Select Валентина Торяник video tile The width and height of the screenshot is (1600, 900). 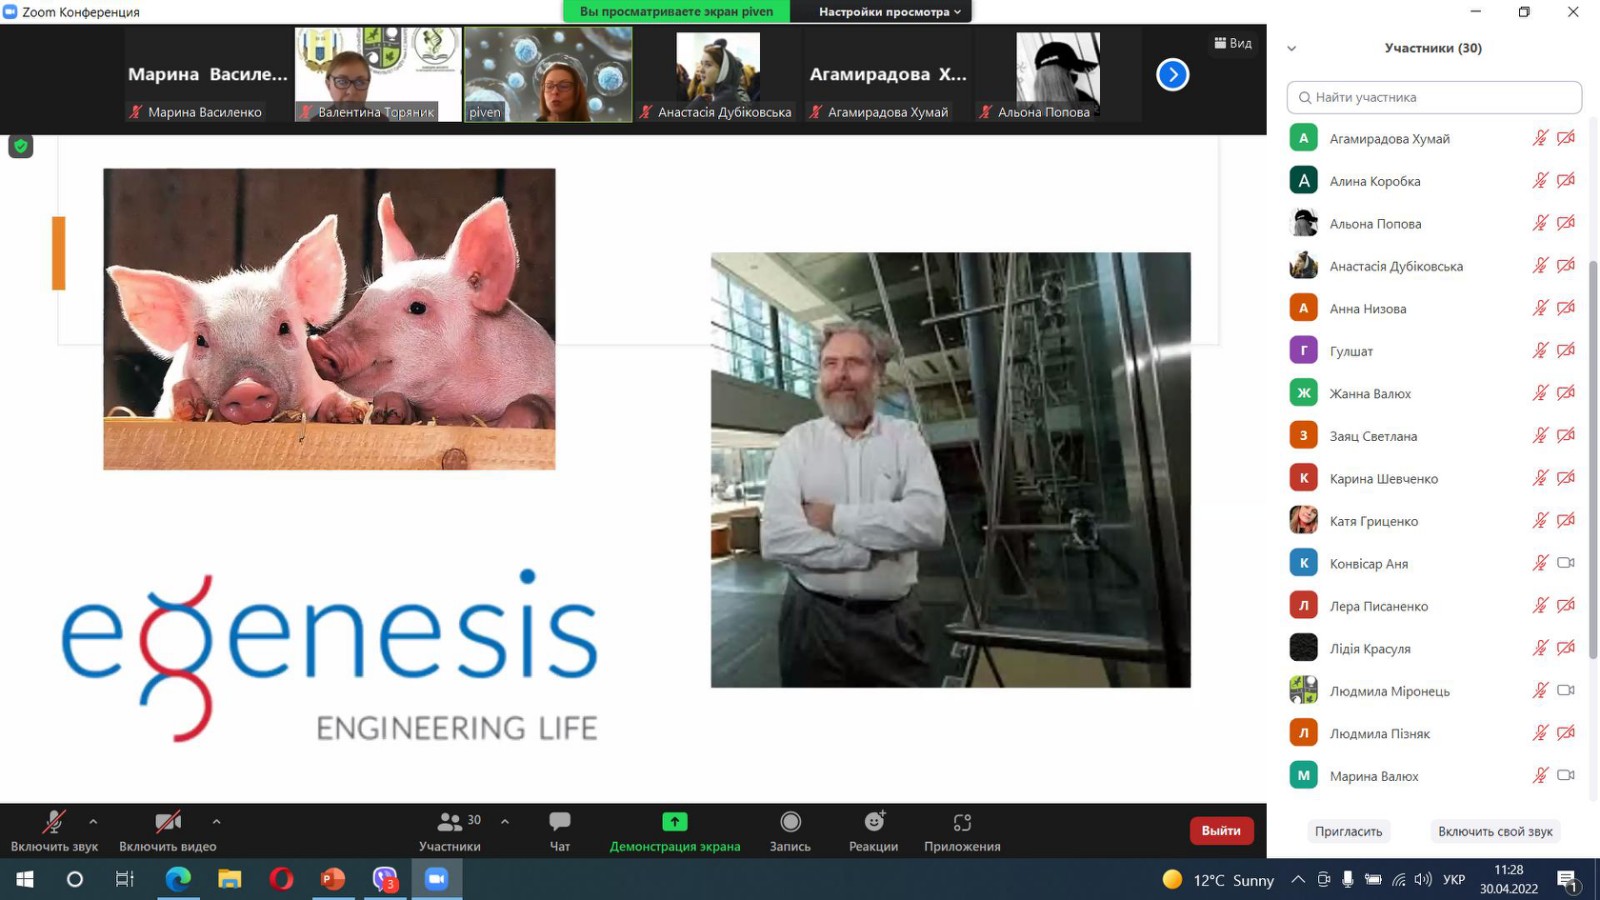pyautogui.click(x=378, y=75)
